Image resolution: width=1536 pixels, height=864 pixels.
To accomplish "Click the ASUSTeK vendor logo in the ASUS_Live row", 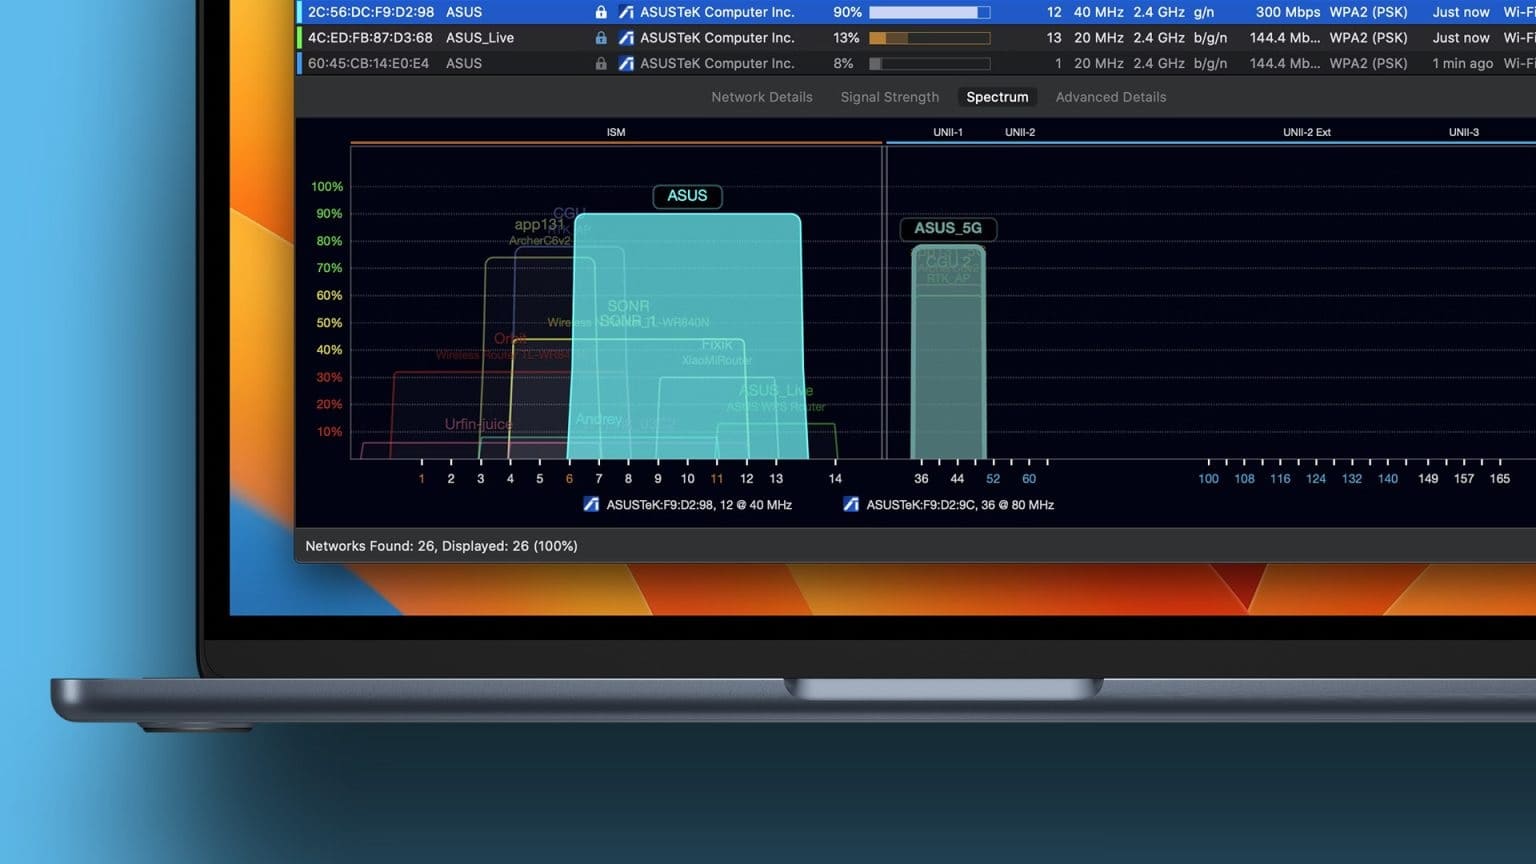I will [x=626, y=38].
